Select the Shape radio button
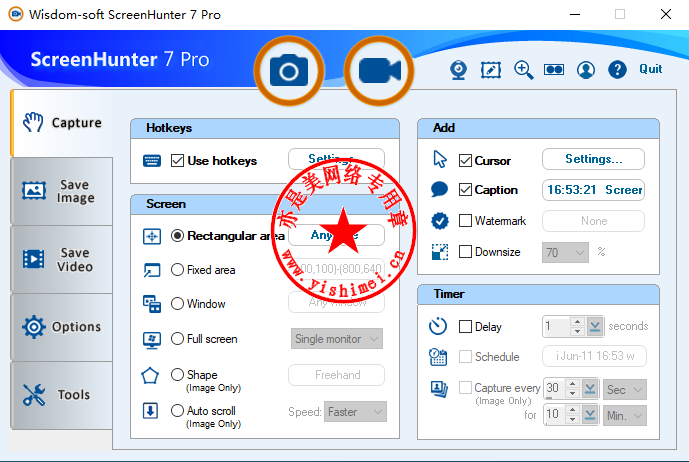 (178, 375)
